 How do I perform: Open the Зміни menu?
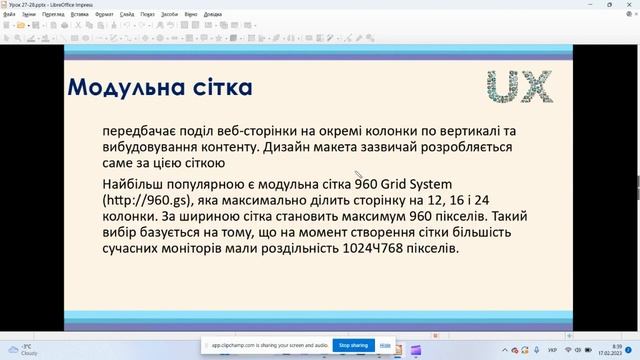pyautogui.click(x=29, y=14)
